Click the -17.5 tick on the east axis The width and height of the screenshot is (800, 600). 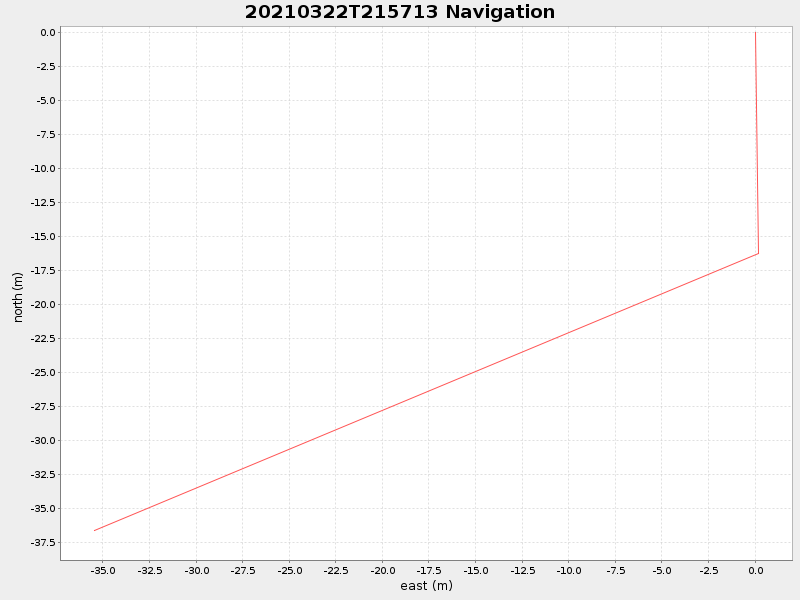[429, 570]
